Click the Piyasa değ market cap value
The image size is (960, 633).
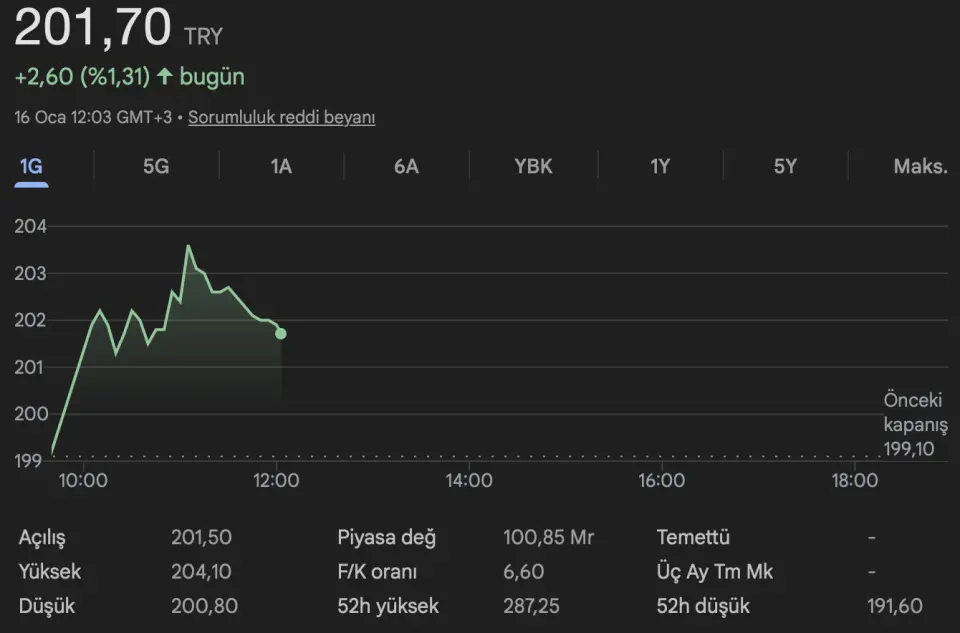pyautogui.click(x=548, y=538)
